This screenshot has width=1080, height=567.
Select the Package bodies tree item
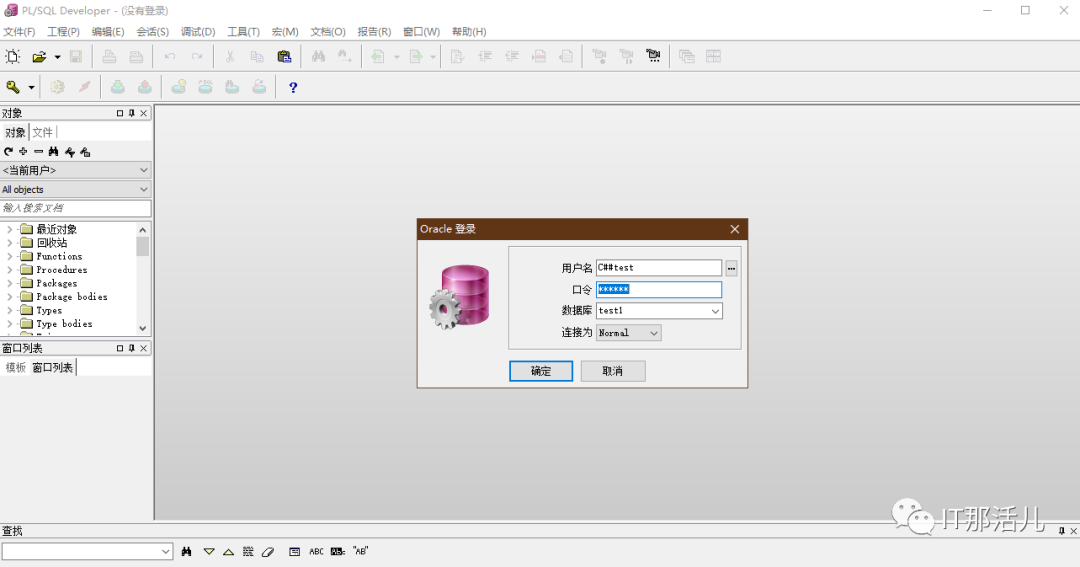[x=72, y=297]
